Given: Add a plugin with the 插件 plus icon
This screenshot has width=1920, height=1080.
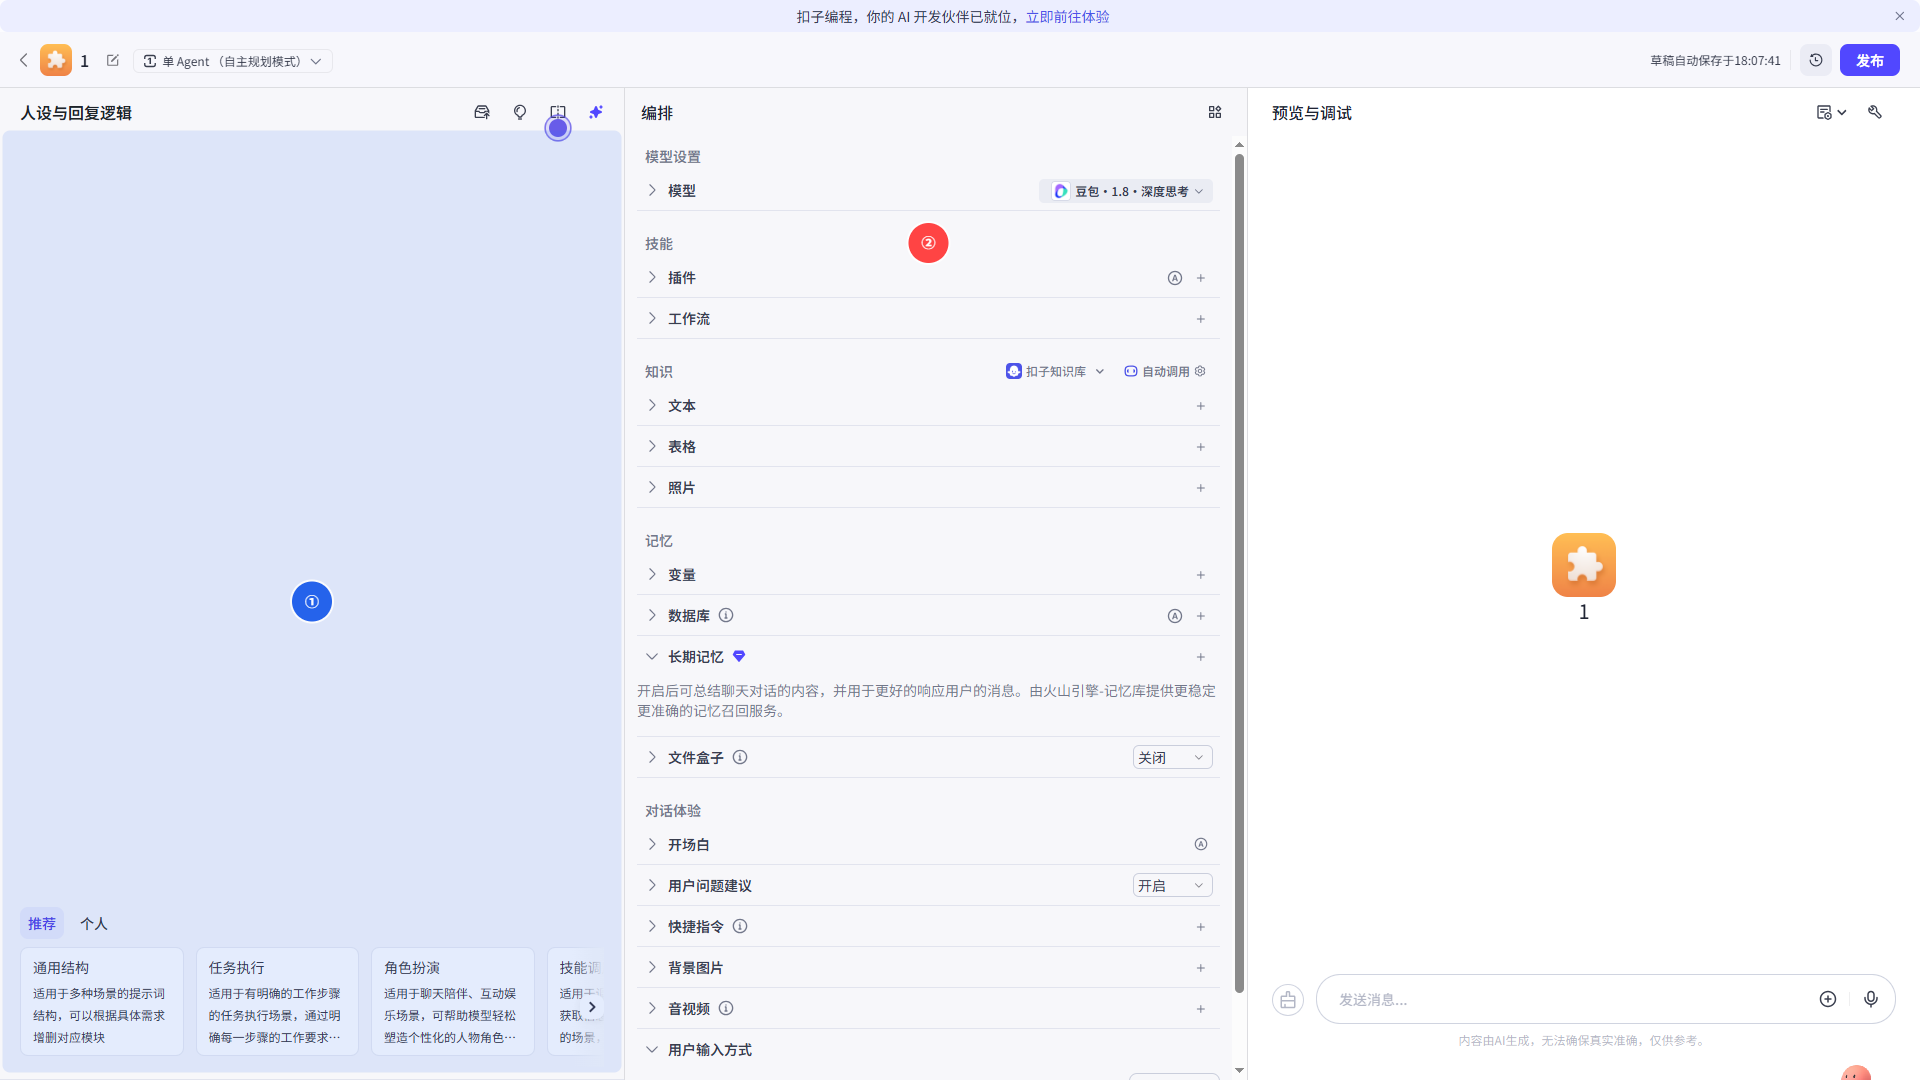Looking at the screenshot, I should (x=1200, y=278).
